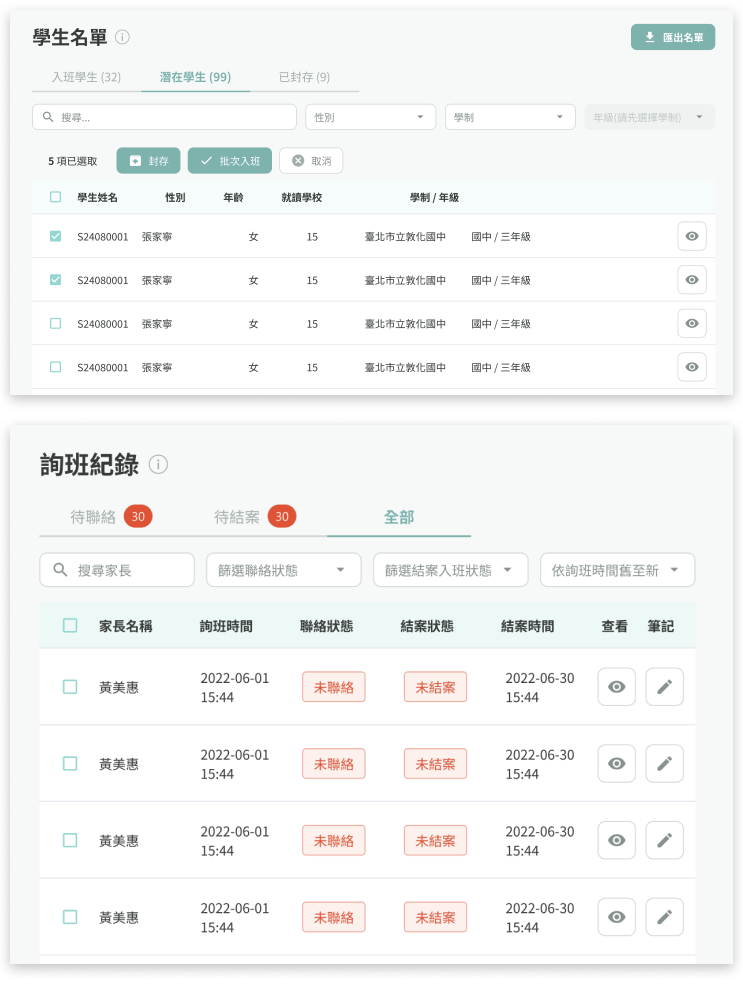The height and width of the screenshot is (984, 743).
Task: Click the eye view icon in third 黃美惠 row
Action: tap(617, 840)
